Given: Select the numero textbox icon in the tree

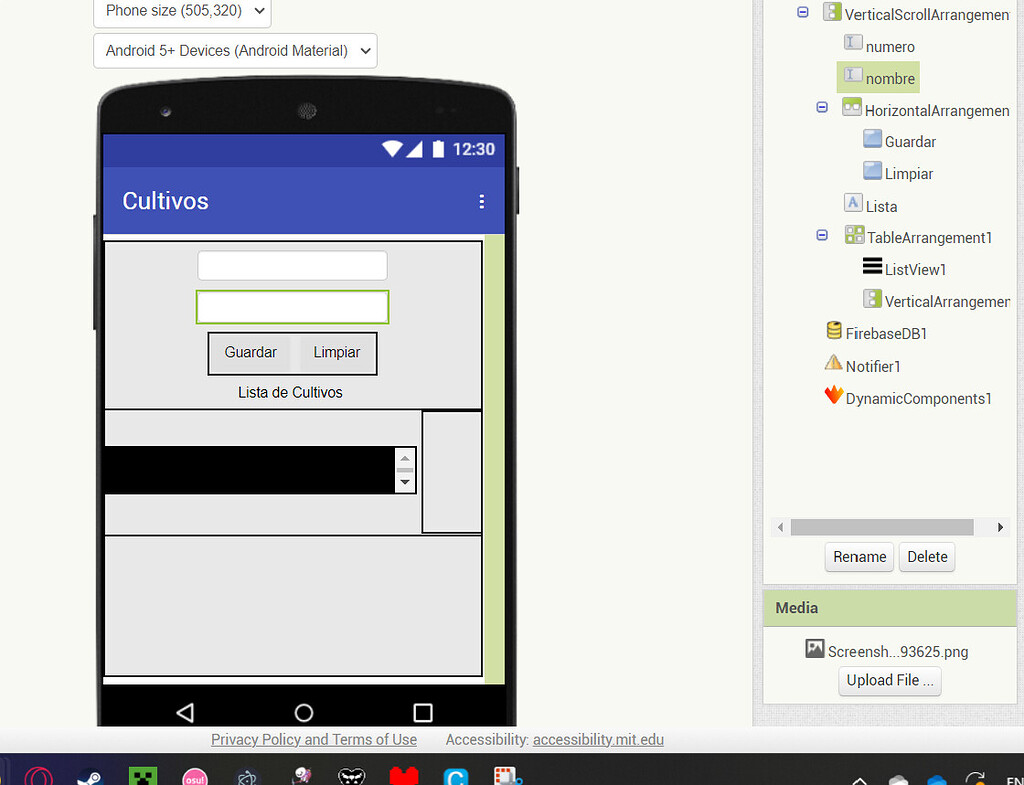Looking at the screenshot, I should pyautogui.click(x=853, y=43).
